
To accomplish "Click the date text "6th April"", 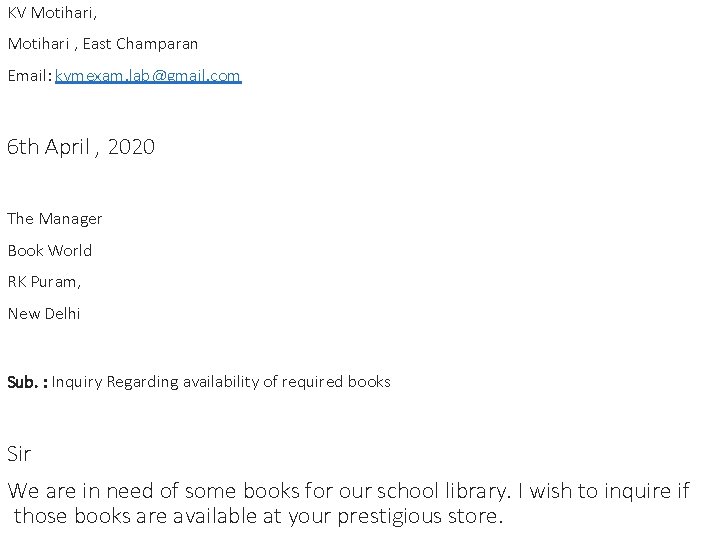I will click(48, 147).
